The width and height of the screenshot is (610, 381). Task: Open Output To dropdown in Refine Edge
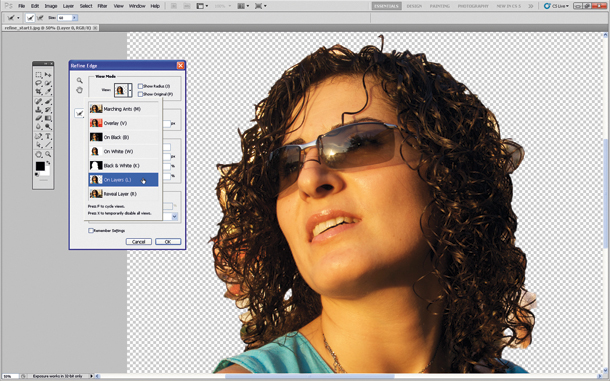175,217
